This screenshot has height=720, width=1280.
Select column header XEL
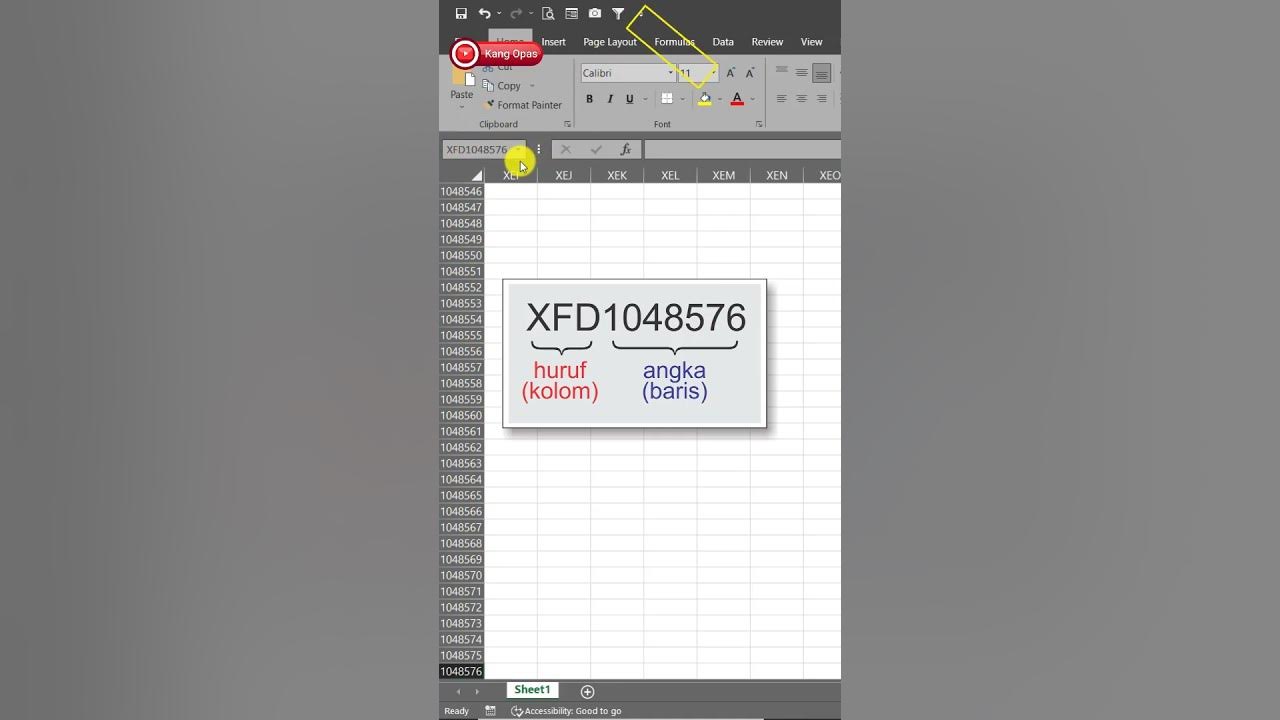pos(670,175)
